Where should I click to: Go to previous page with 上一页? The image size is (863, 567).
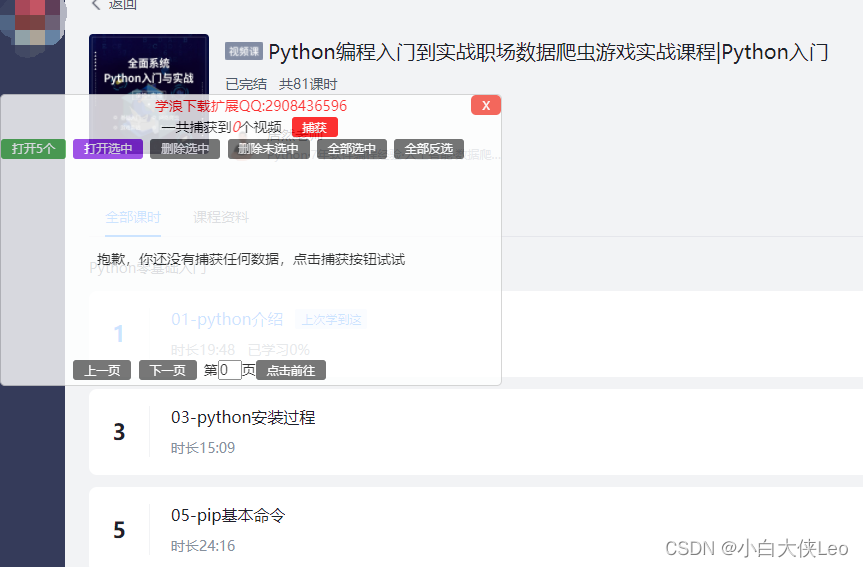tap(102, 370)
